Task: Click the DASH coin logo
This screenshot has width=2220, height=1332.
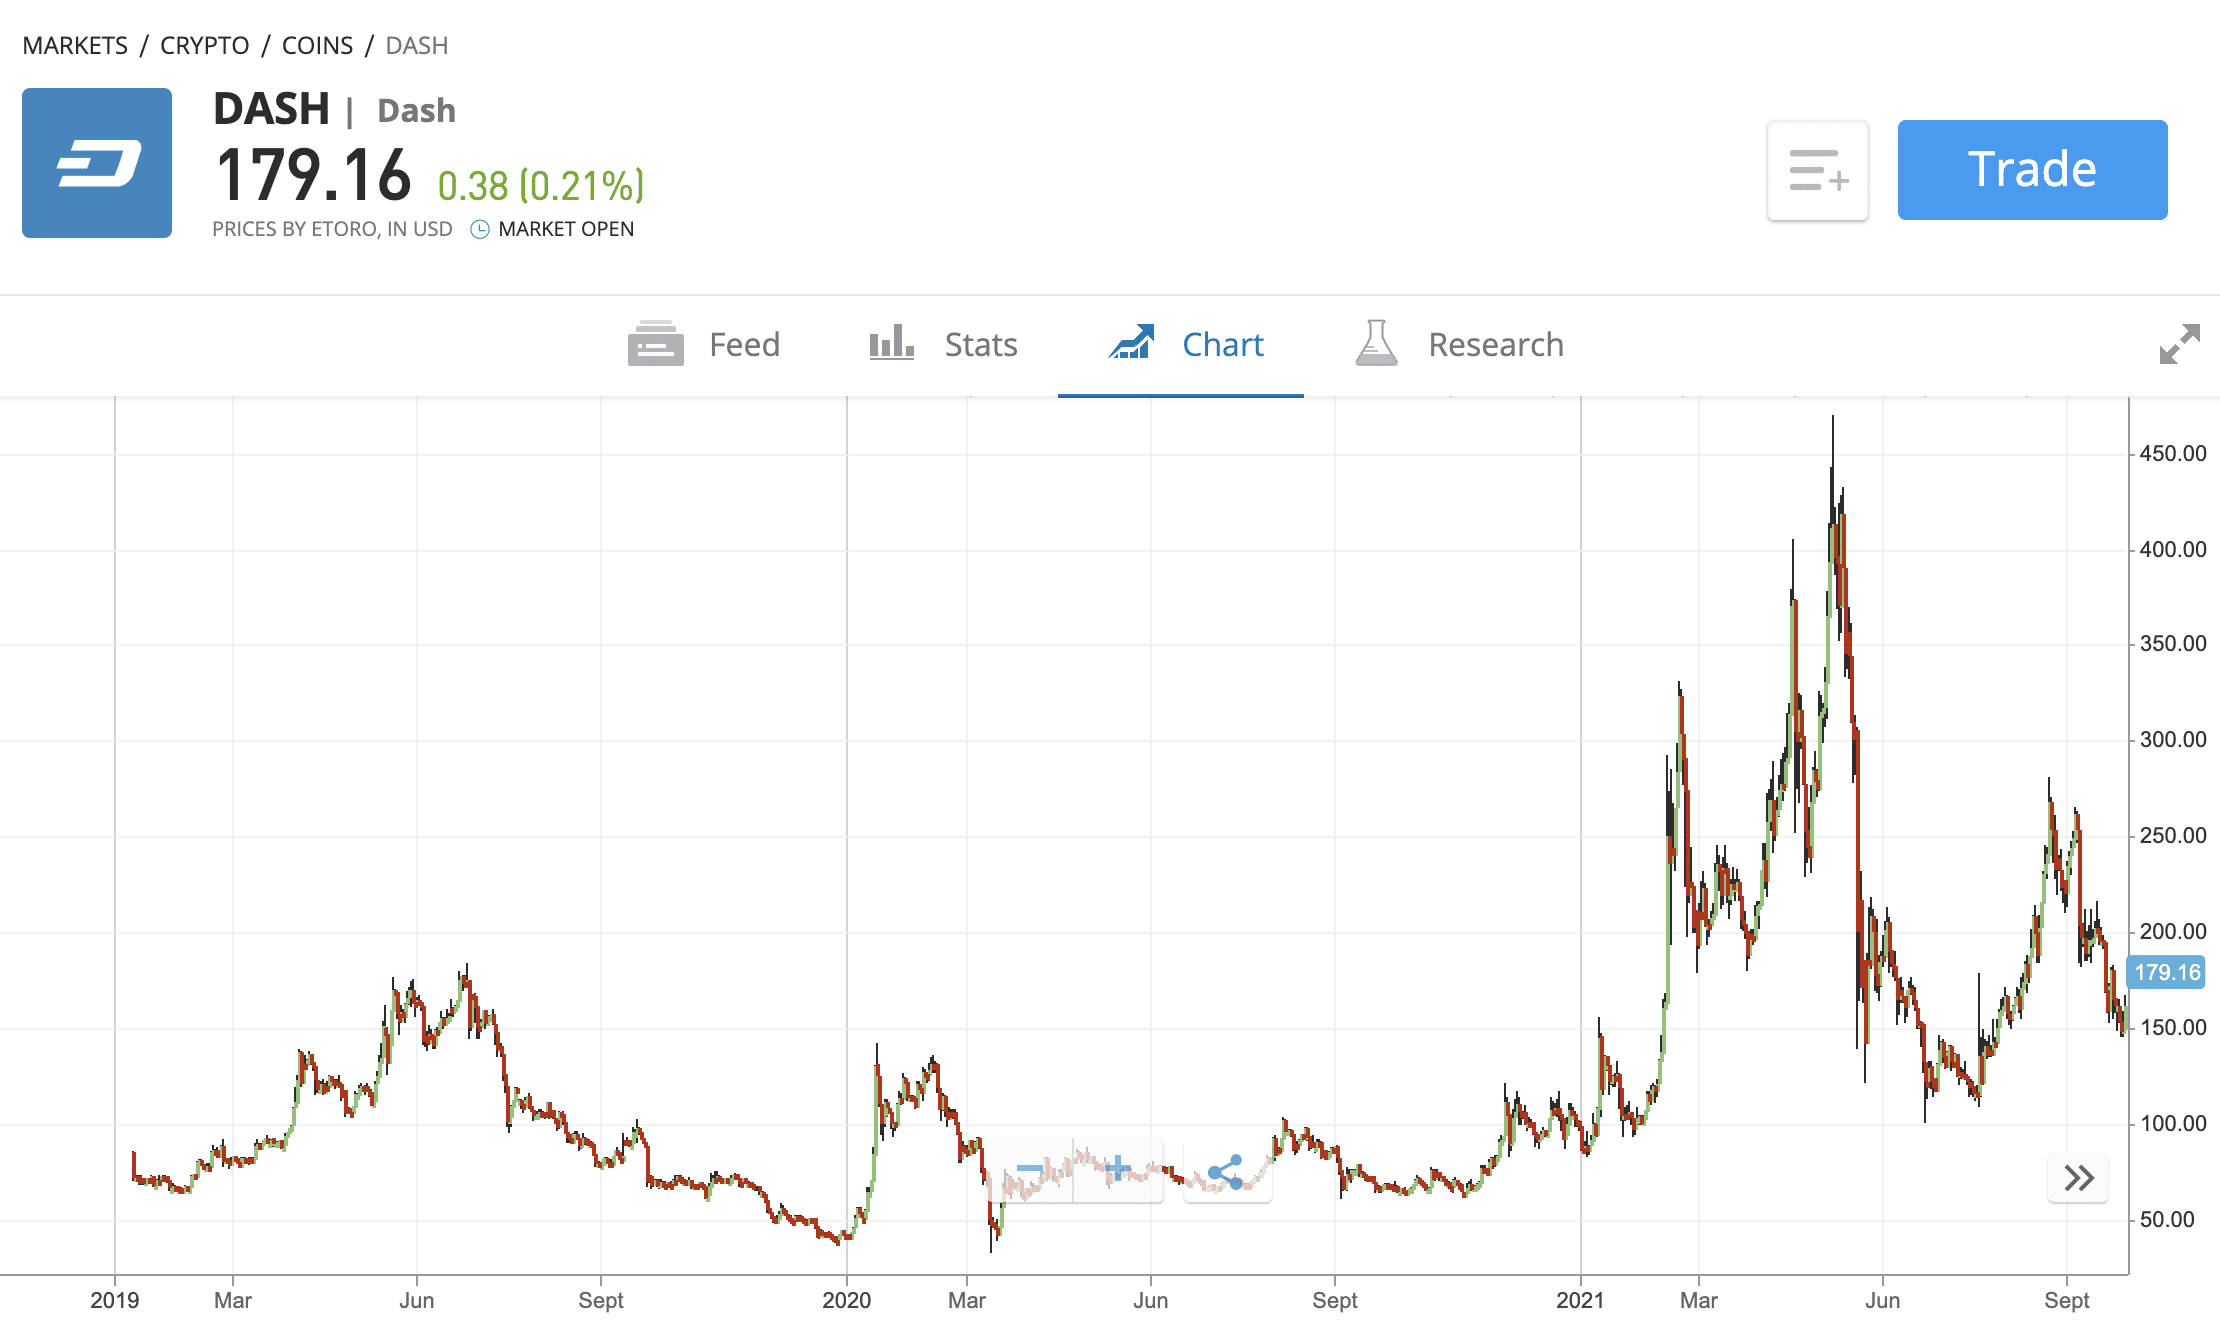Action: tap(97, 163)
